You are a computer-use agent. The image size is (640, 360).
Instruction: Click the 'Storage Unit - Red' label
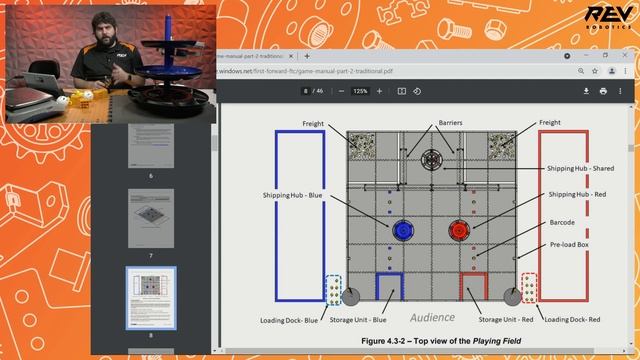tap(506, 320)
